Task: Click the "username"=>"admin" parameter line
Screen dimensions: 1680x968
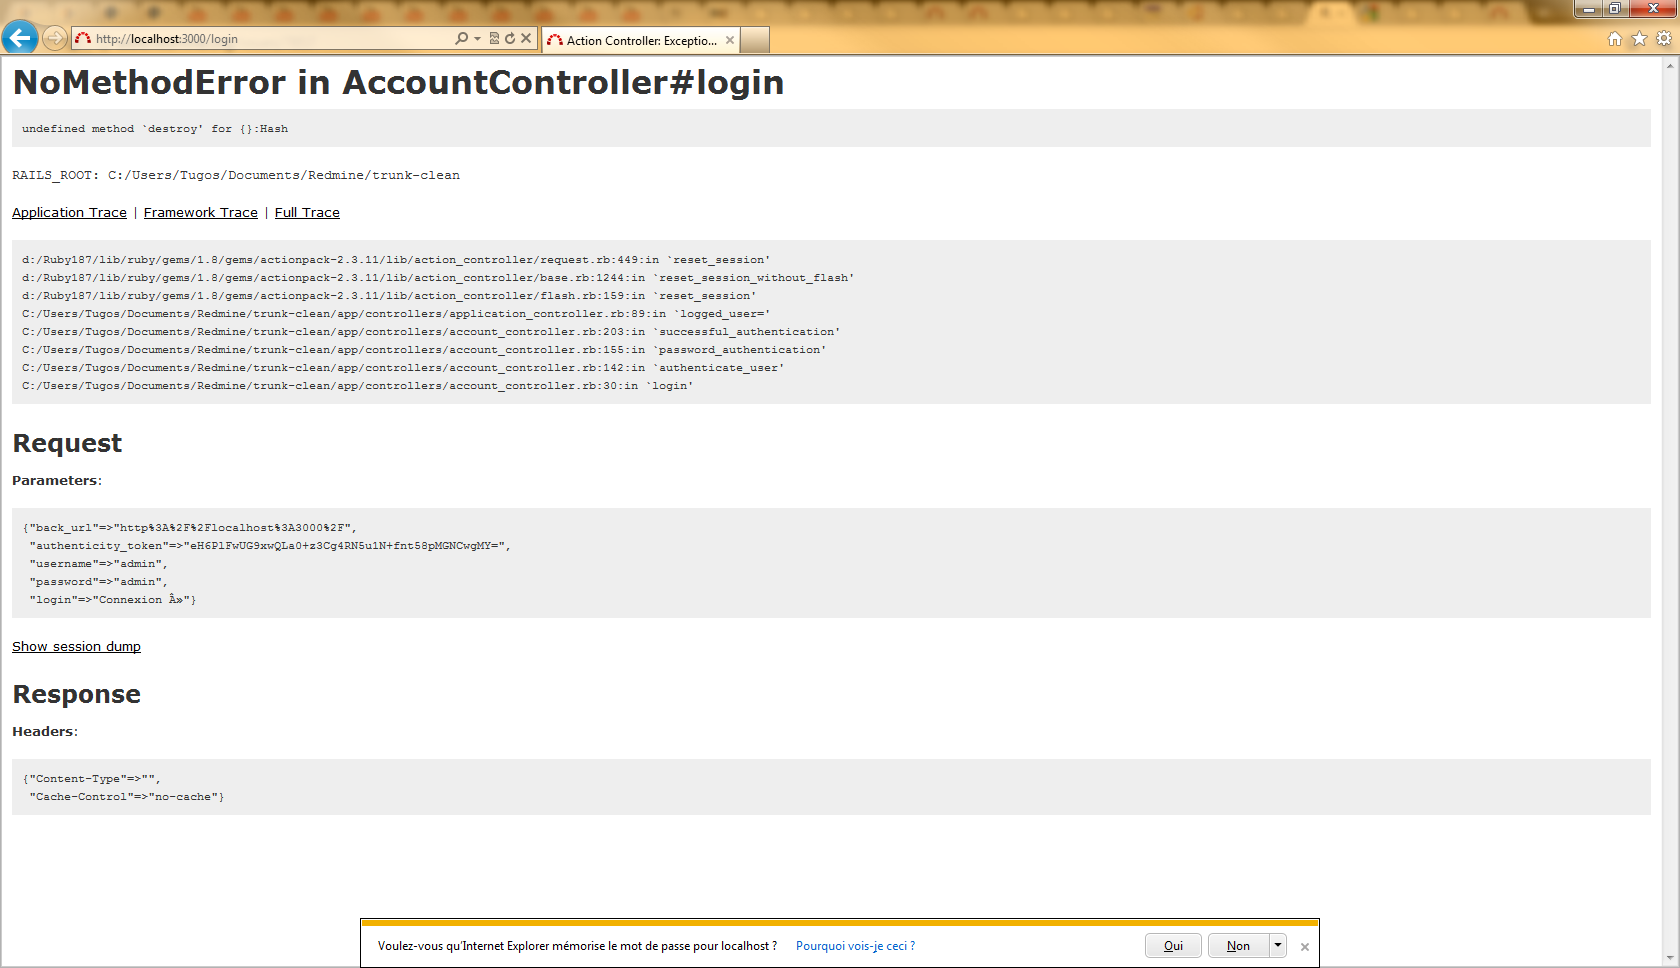Action: [x=98, y=564]
